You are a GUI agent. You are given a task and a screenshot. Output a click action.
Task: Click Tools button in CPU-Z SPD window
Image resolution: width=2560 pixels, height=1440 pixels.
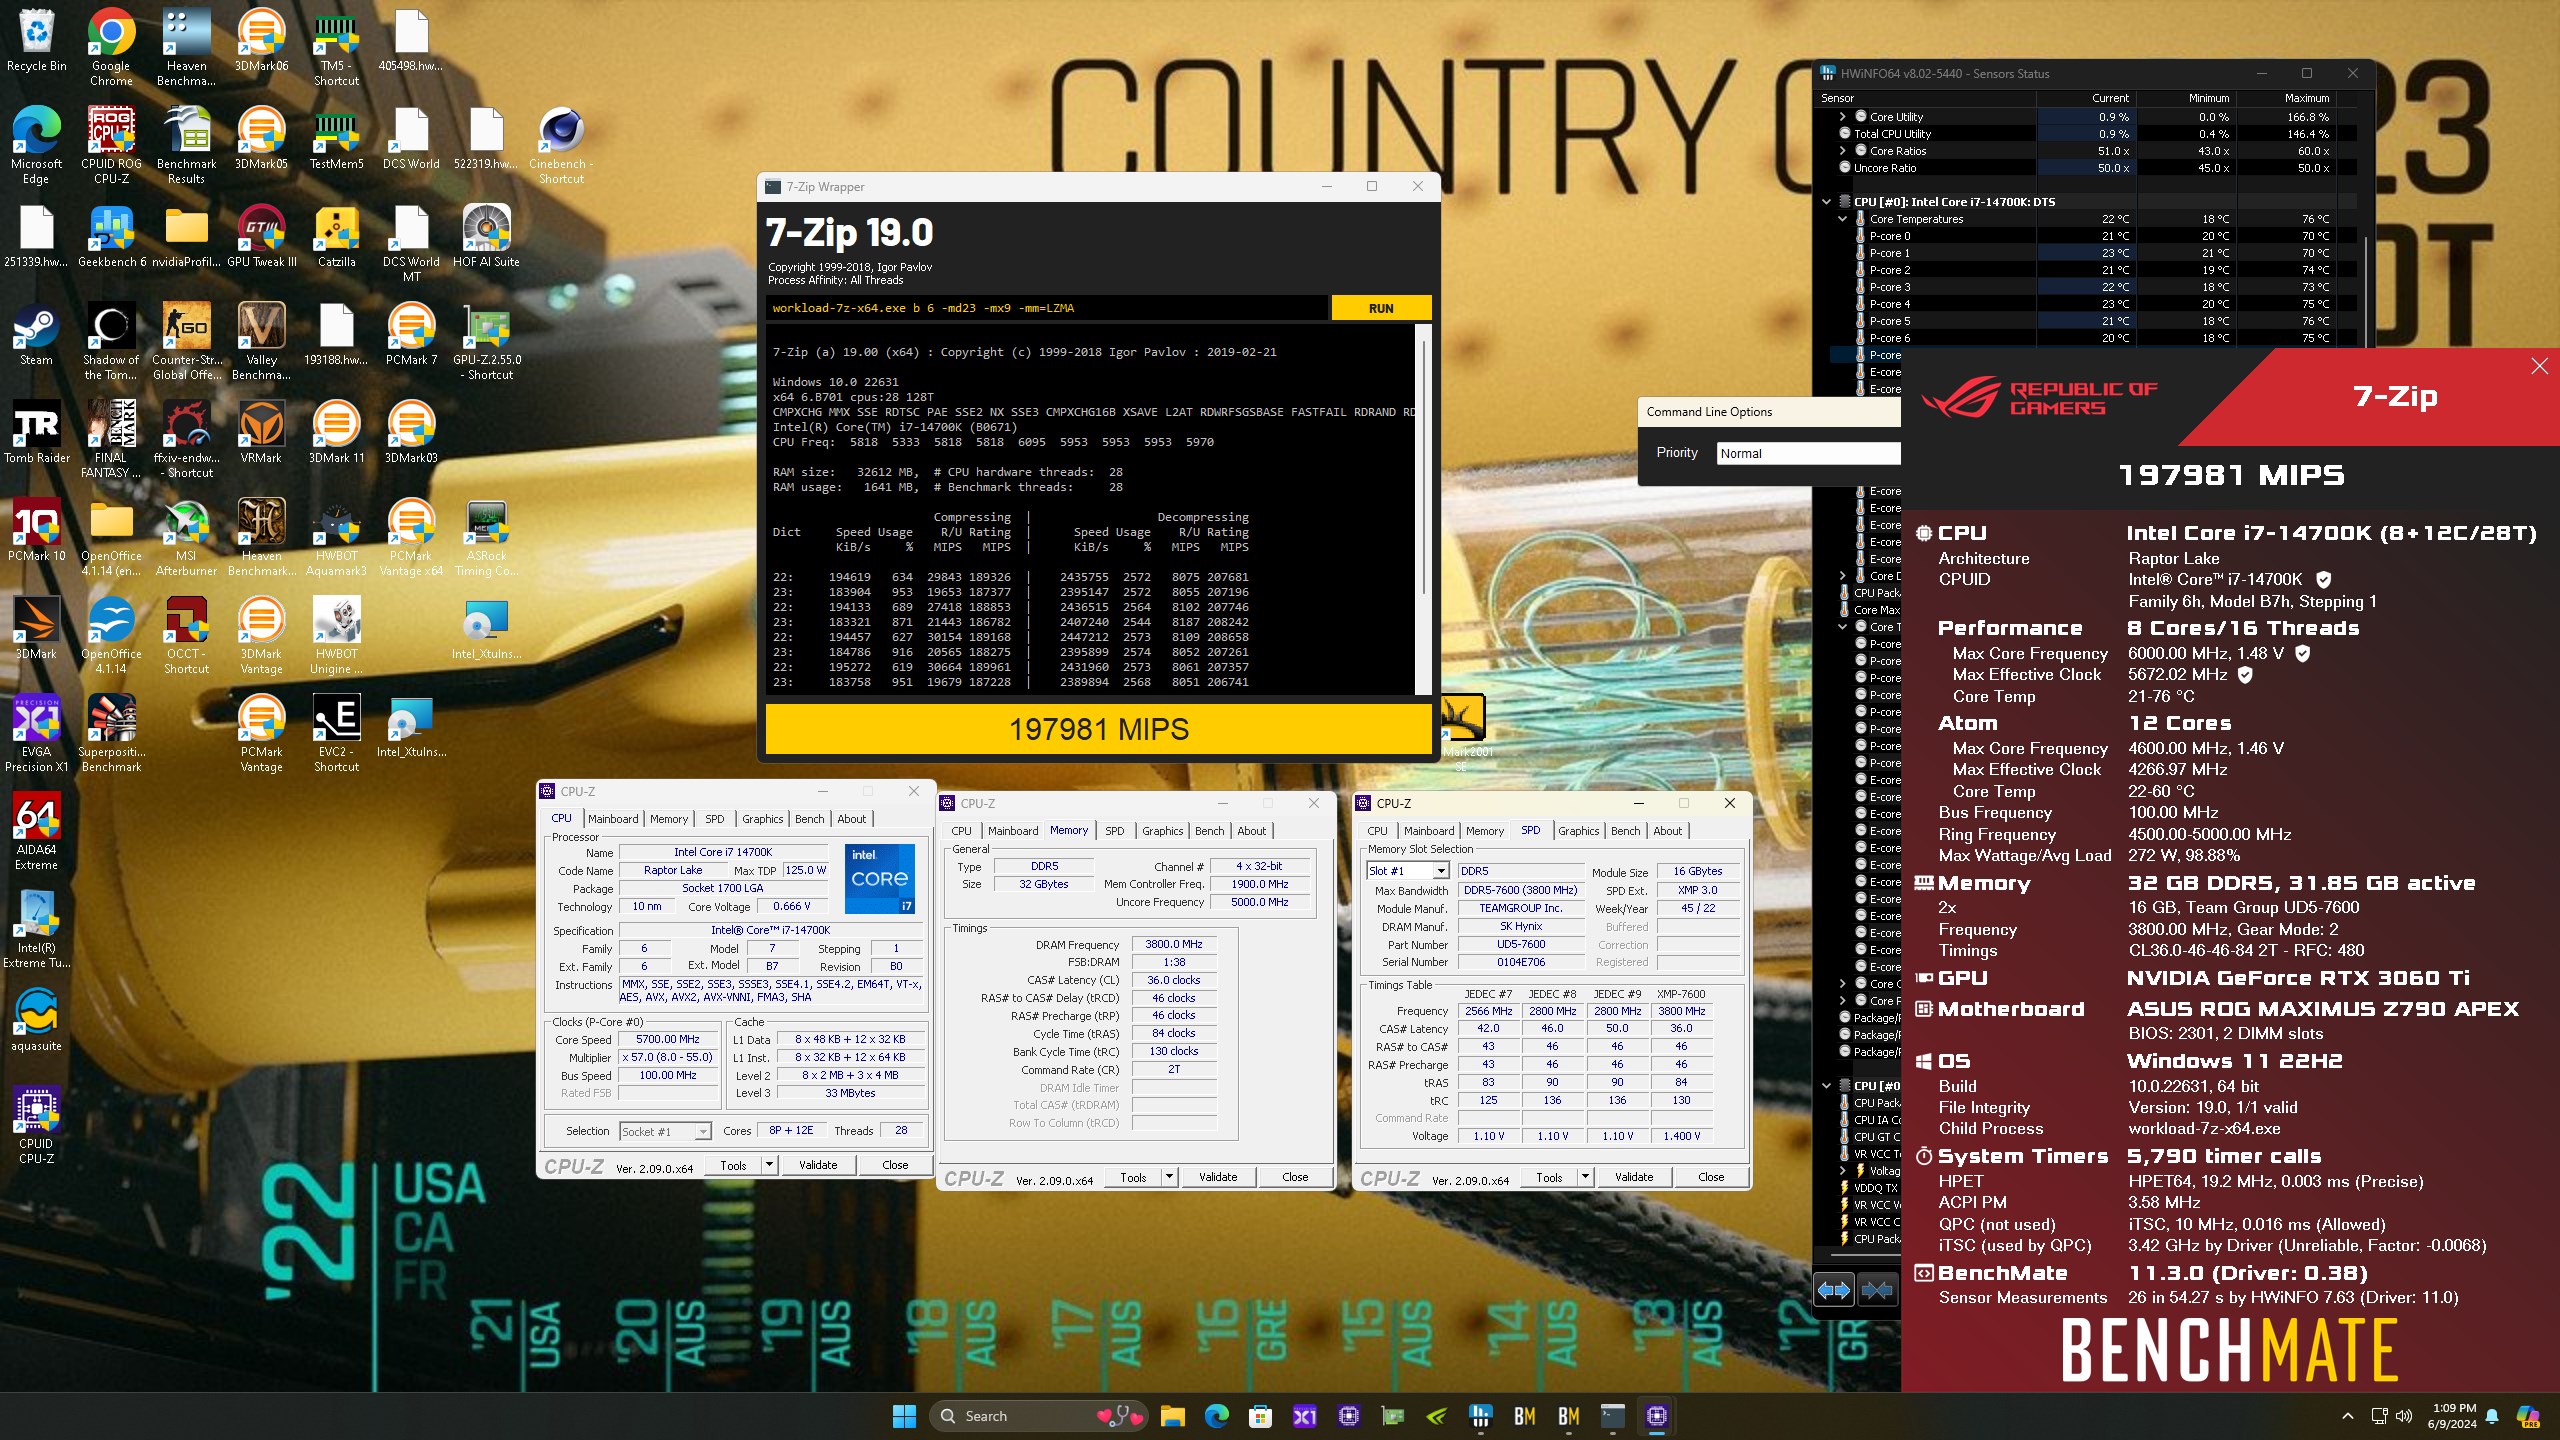coord(1549,1177)
